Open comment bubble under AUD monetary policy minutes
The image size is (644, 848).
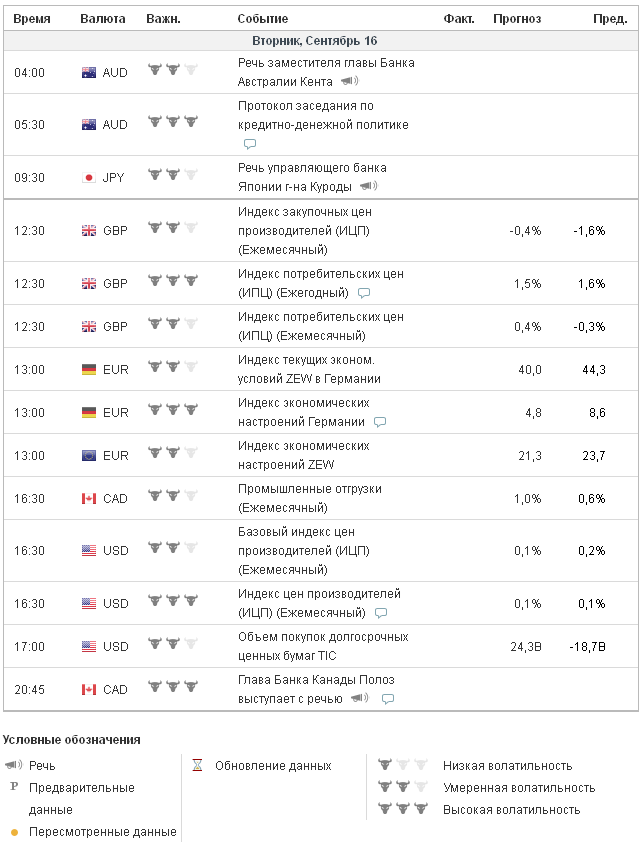(x=250, y=143)
